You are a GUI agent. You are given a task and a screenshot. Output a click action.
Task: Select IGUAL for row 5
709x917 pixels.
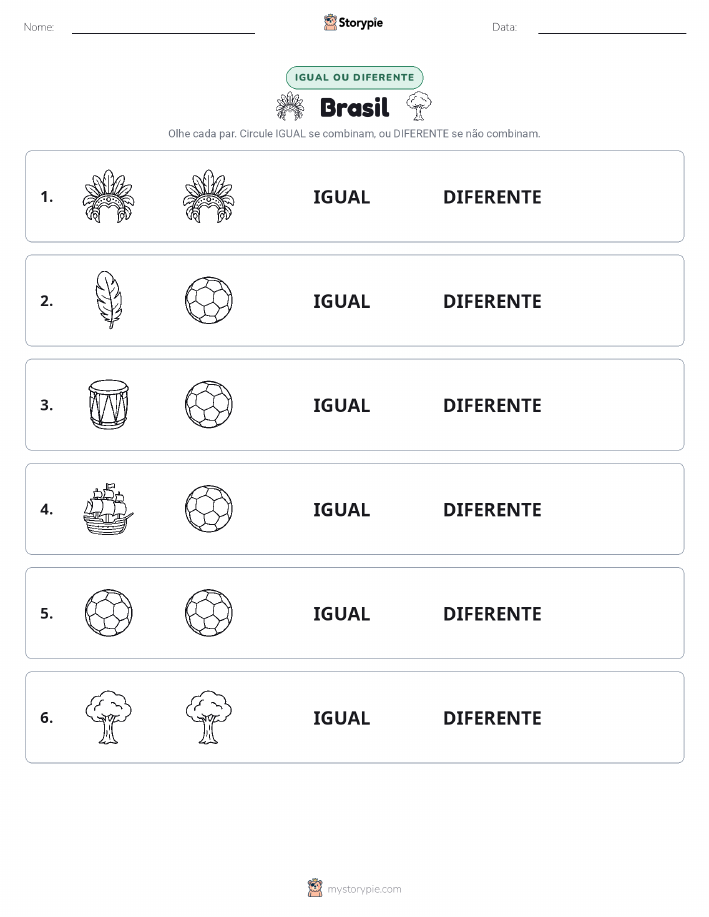342,613
